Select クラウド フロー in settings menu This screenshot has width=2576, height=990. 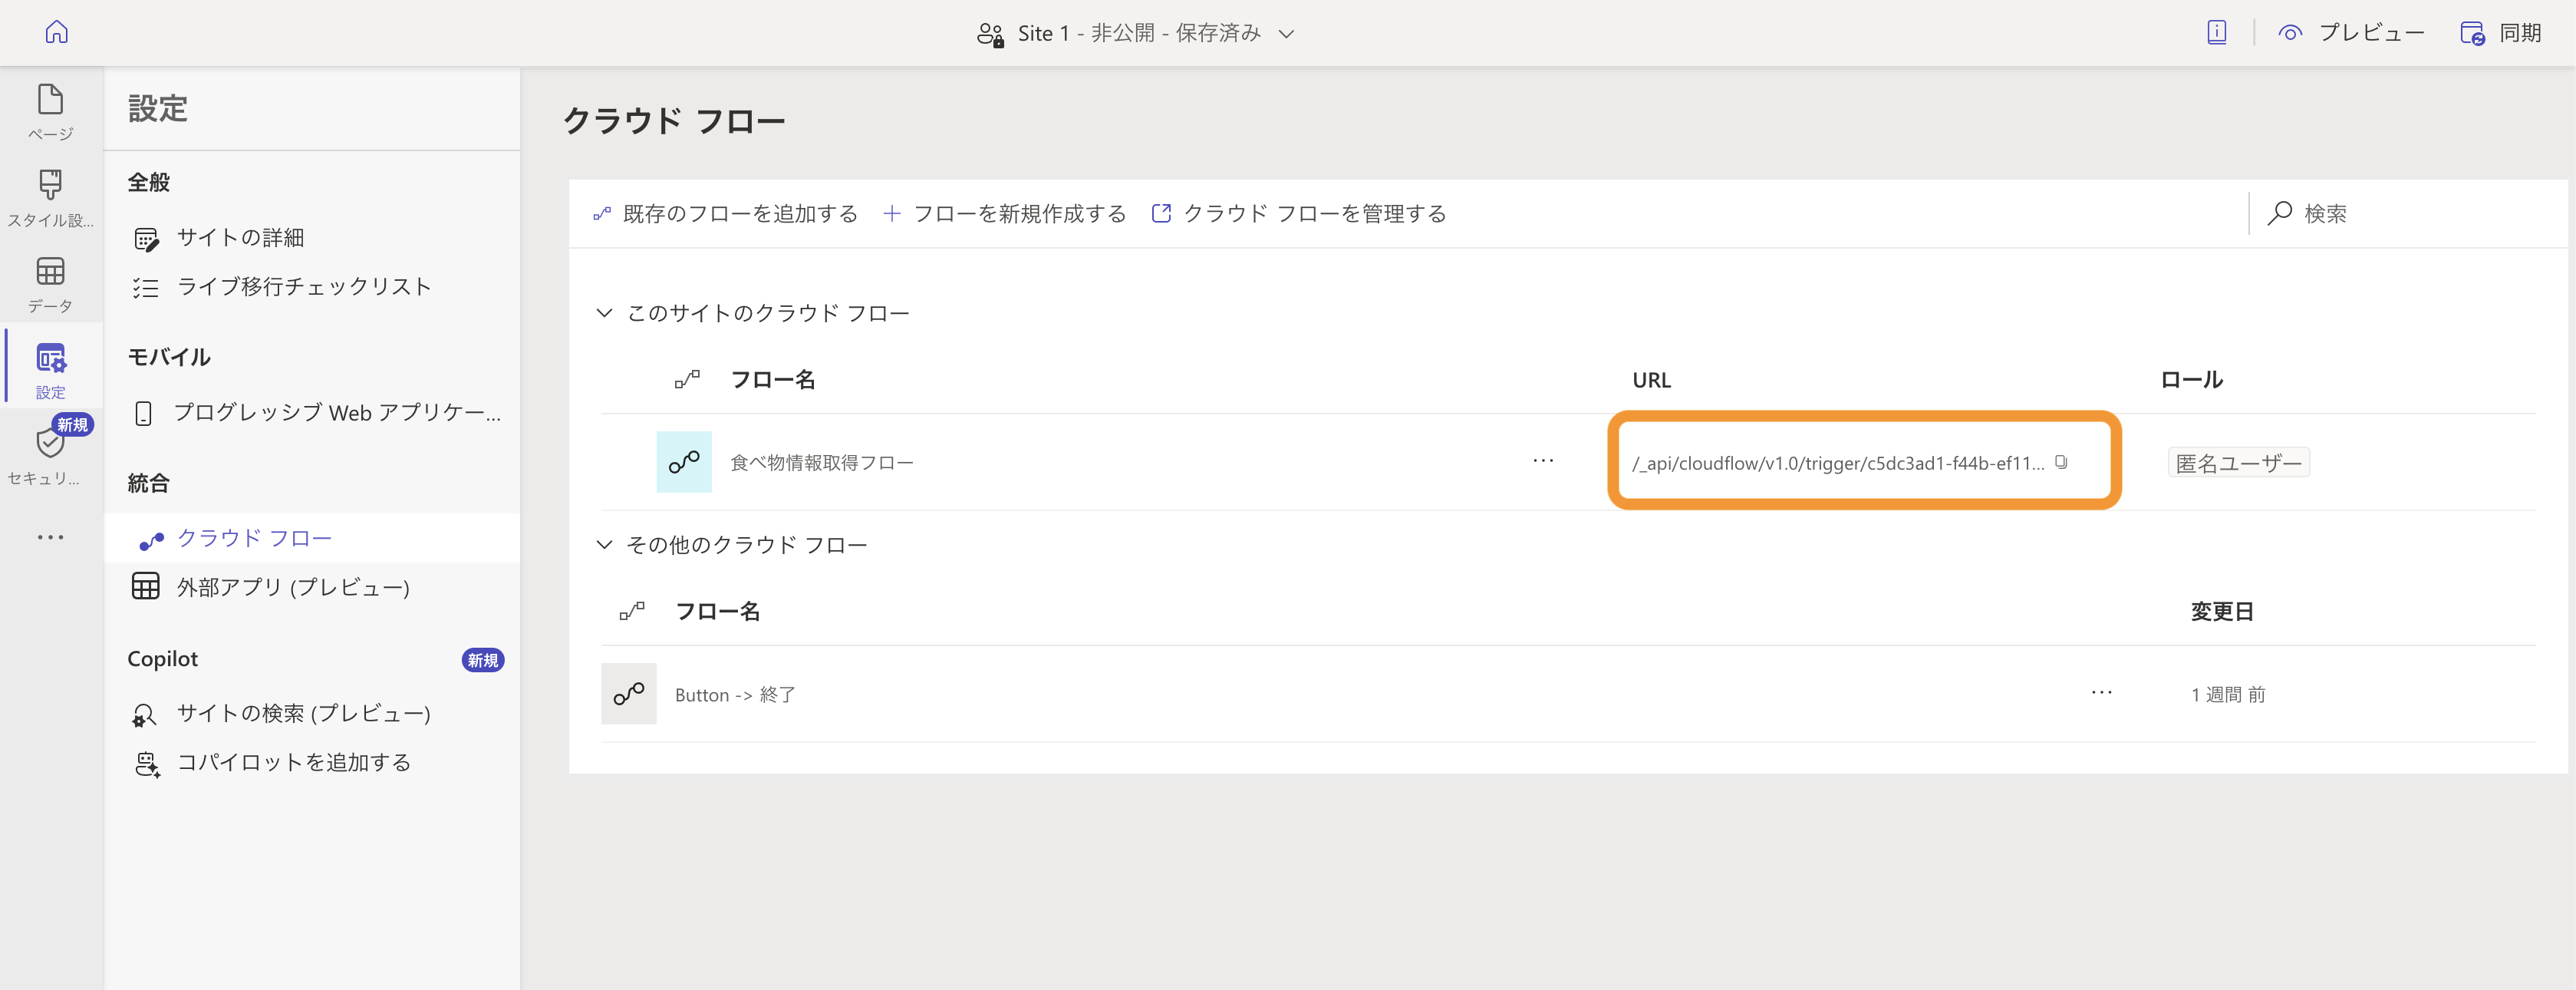tap(254, 538)
